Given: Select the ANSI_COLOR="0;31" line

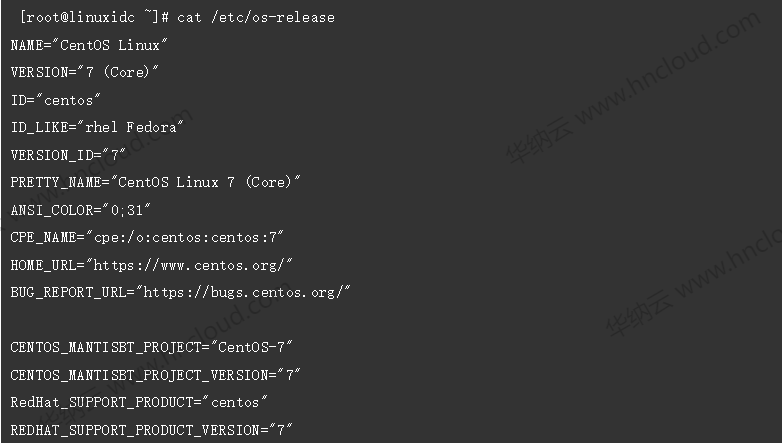Looking at the screenshot, I should click(x=80, y=210).
